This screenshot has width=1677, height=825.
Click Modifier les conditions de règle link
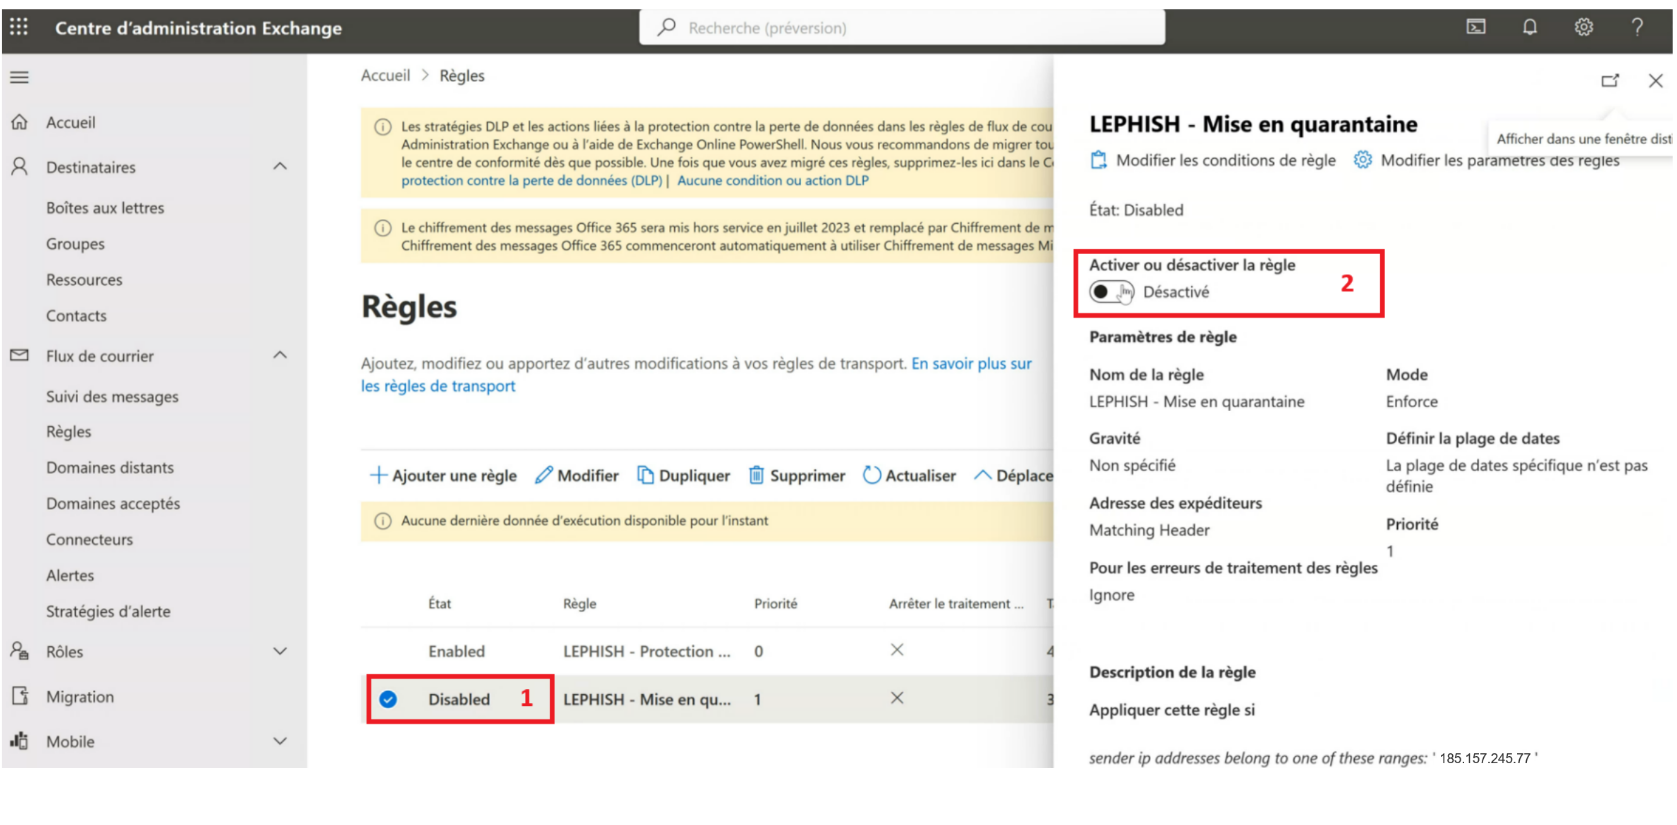tap(1213, 161)
